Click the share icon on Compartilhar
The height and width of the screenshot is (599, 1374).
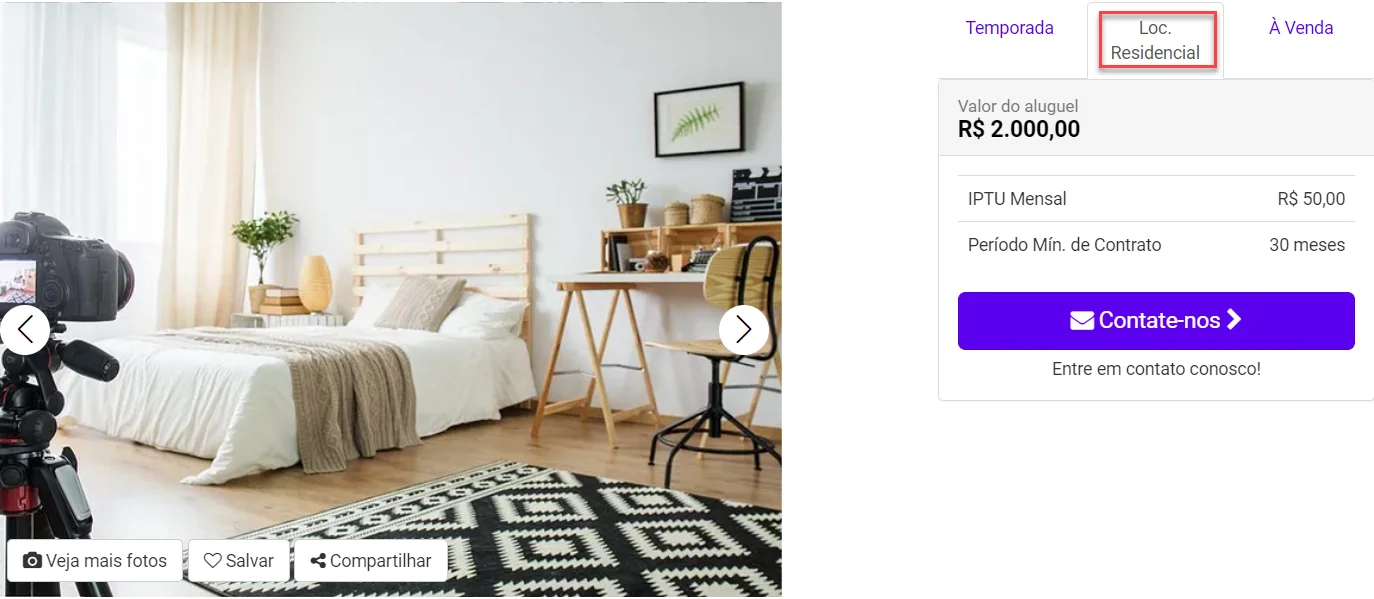[318, 561]
